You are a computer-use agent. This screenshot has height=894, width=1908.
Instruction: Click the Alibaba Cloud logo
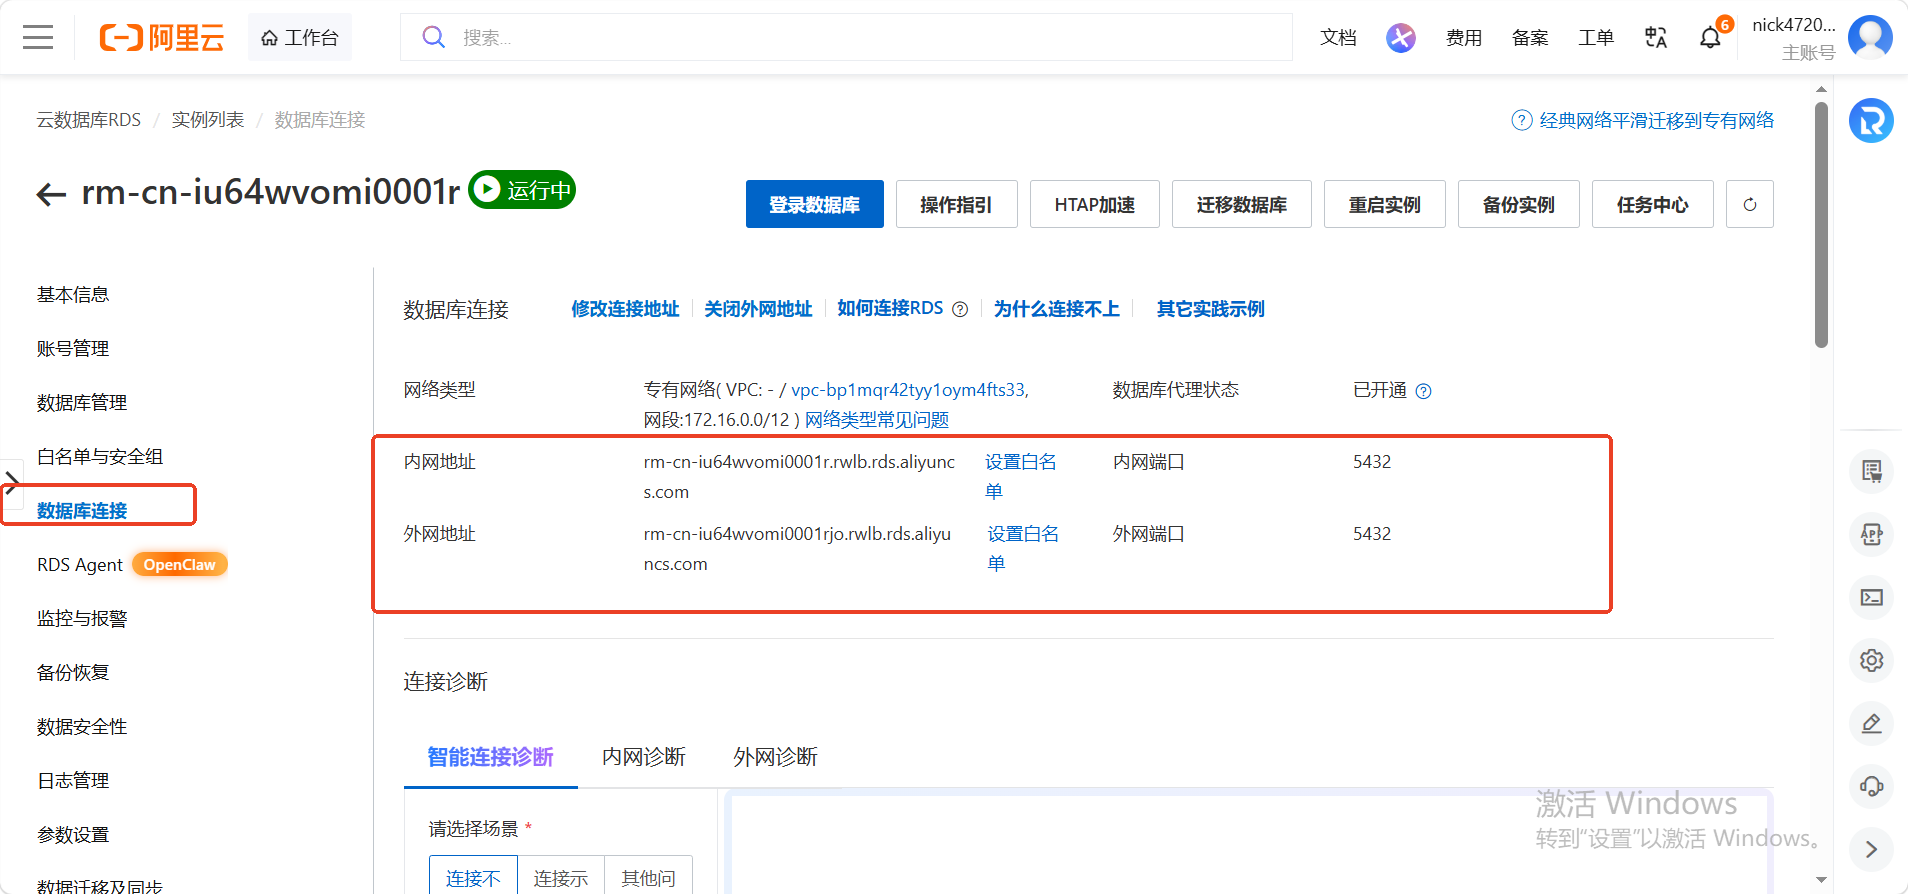click(162, 38)
